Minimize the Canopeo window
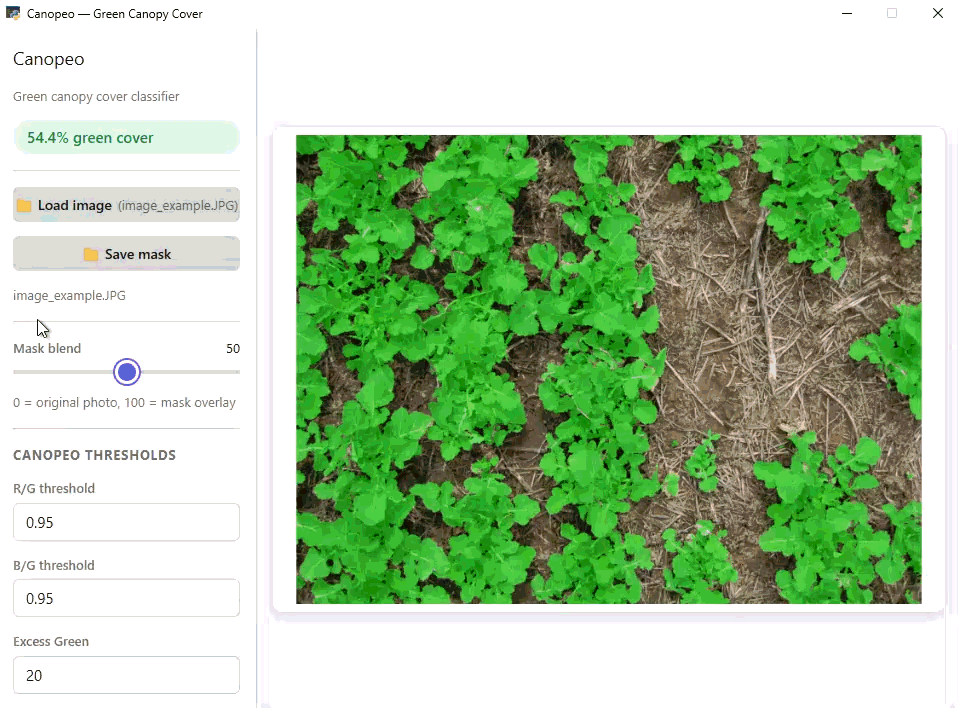 847,13
